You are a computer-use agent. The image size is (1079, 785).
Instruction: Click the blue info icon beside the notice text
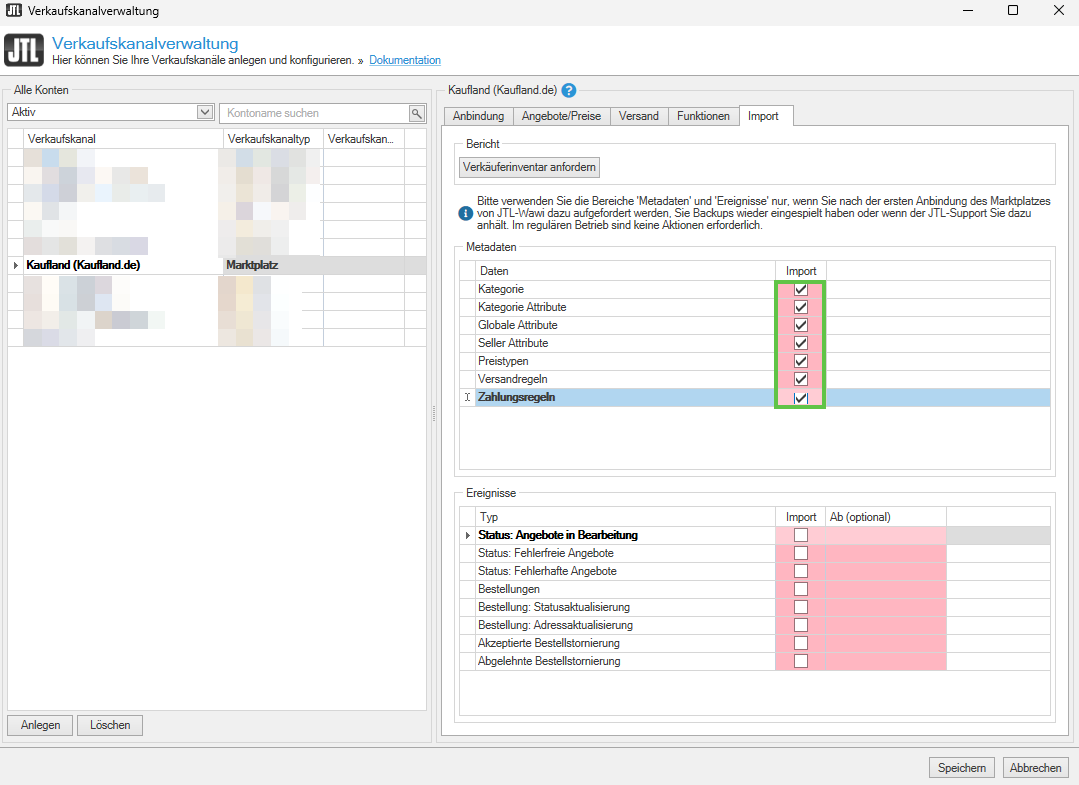coord(465,213)
